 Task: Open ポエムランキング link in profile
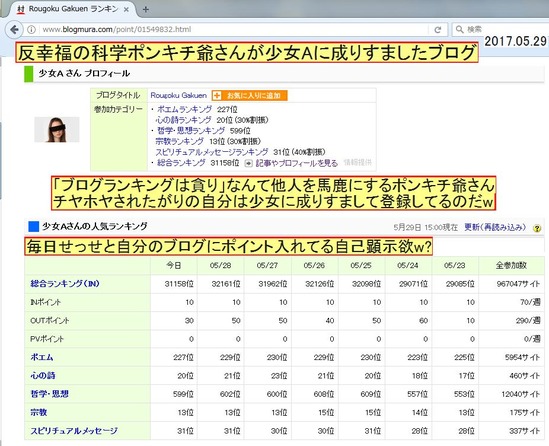click(185, 109)
